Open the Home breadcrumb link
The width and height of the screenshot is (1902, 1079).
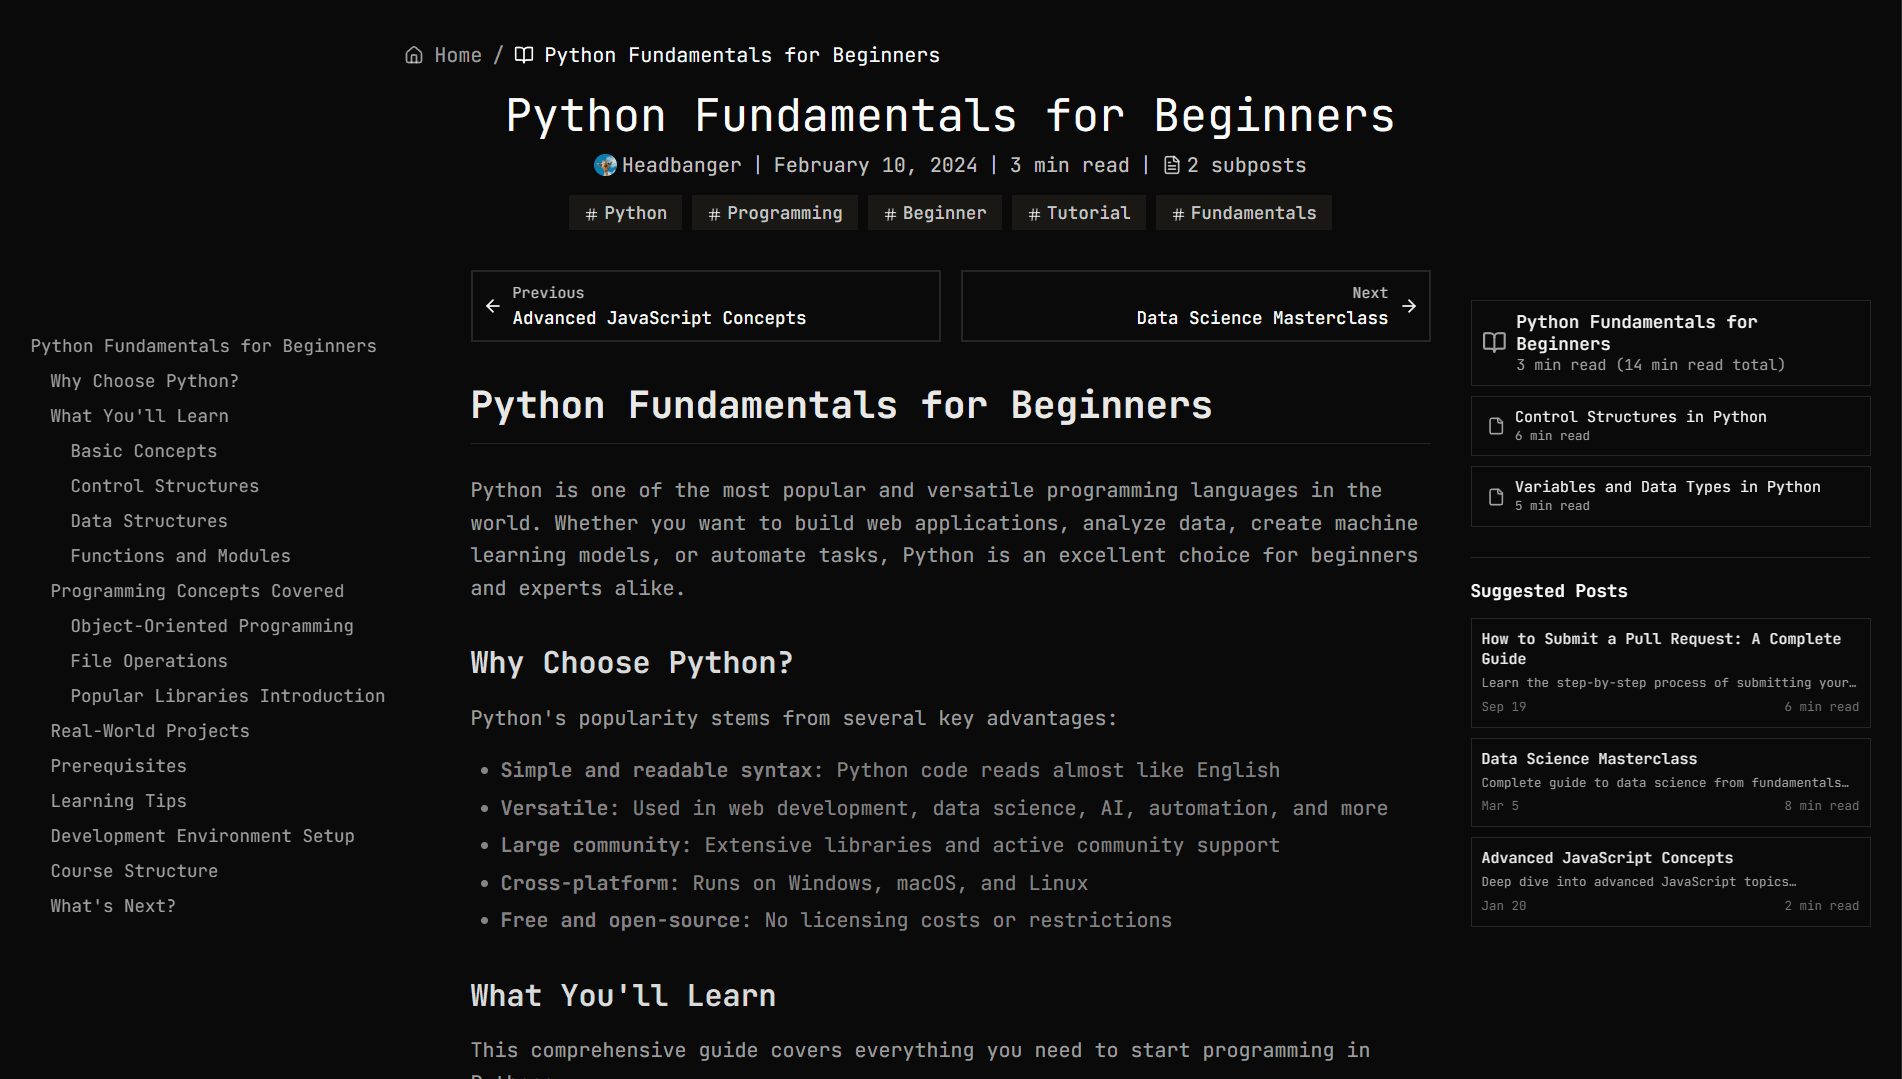[x=458, y=55]
